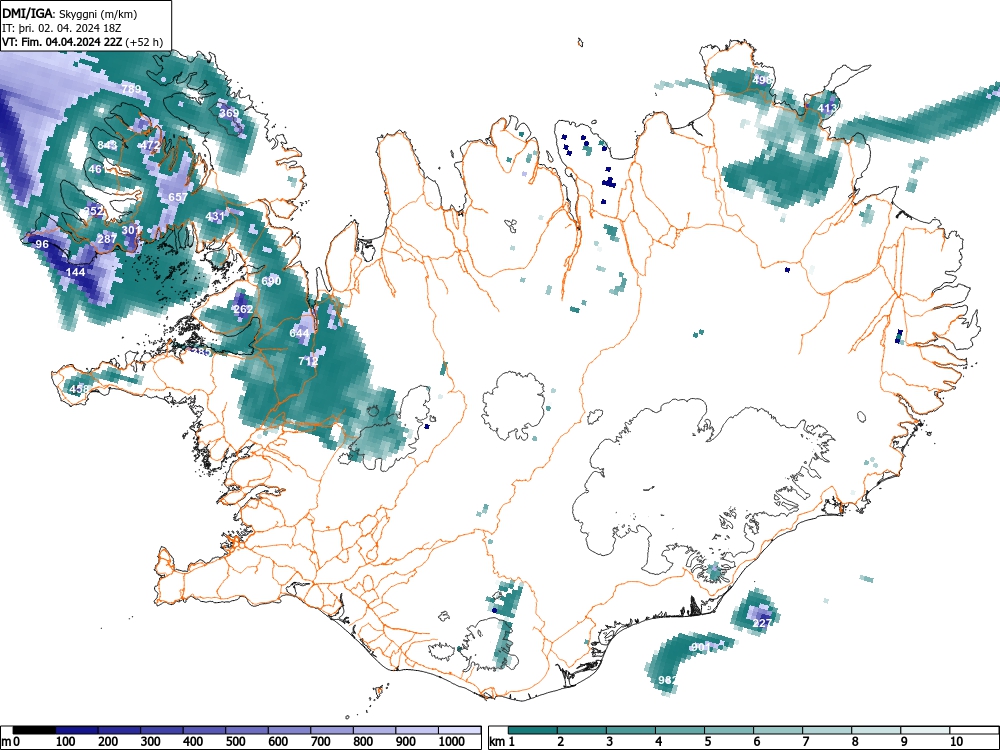1000x750 pixels.
Task: Click the dark teal 1–2 km legend swatch
Action: click(x=533, y=730)
